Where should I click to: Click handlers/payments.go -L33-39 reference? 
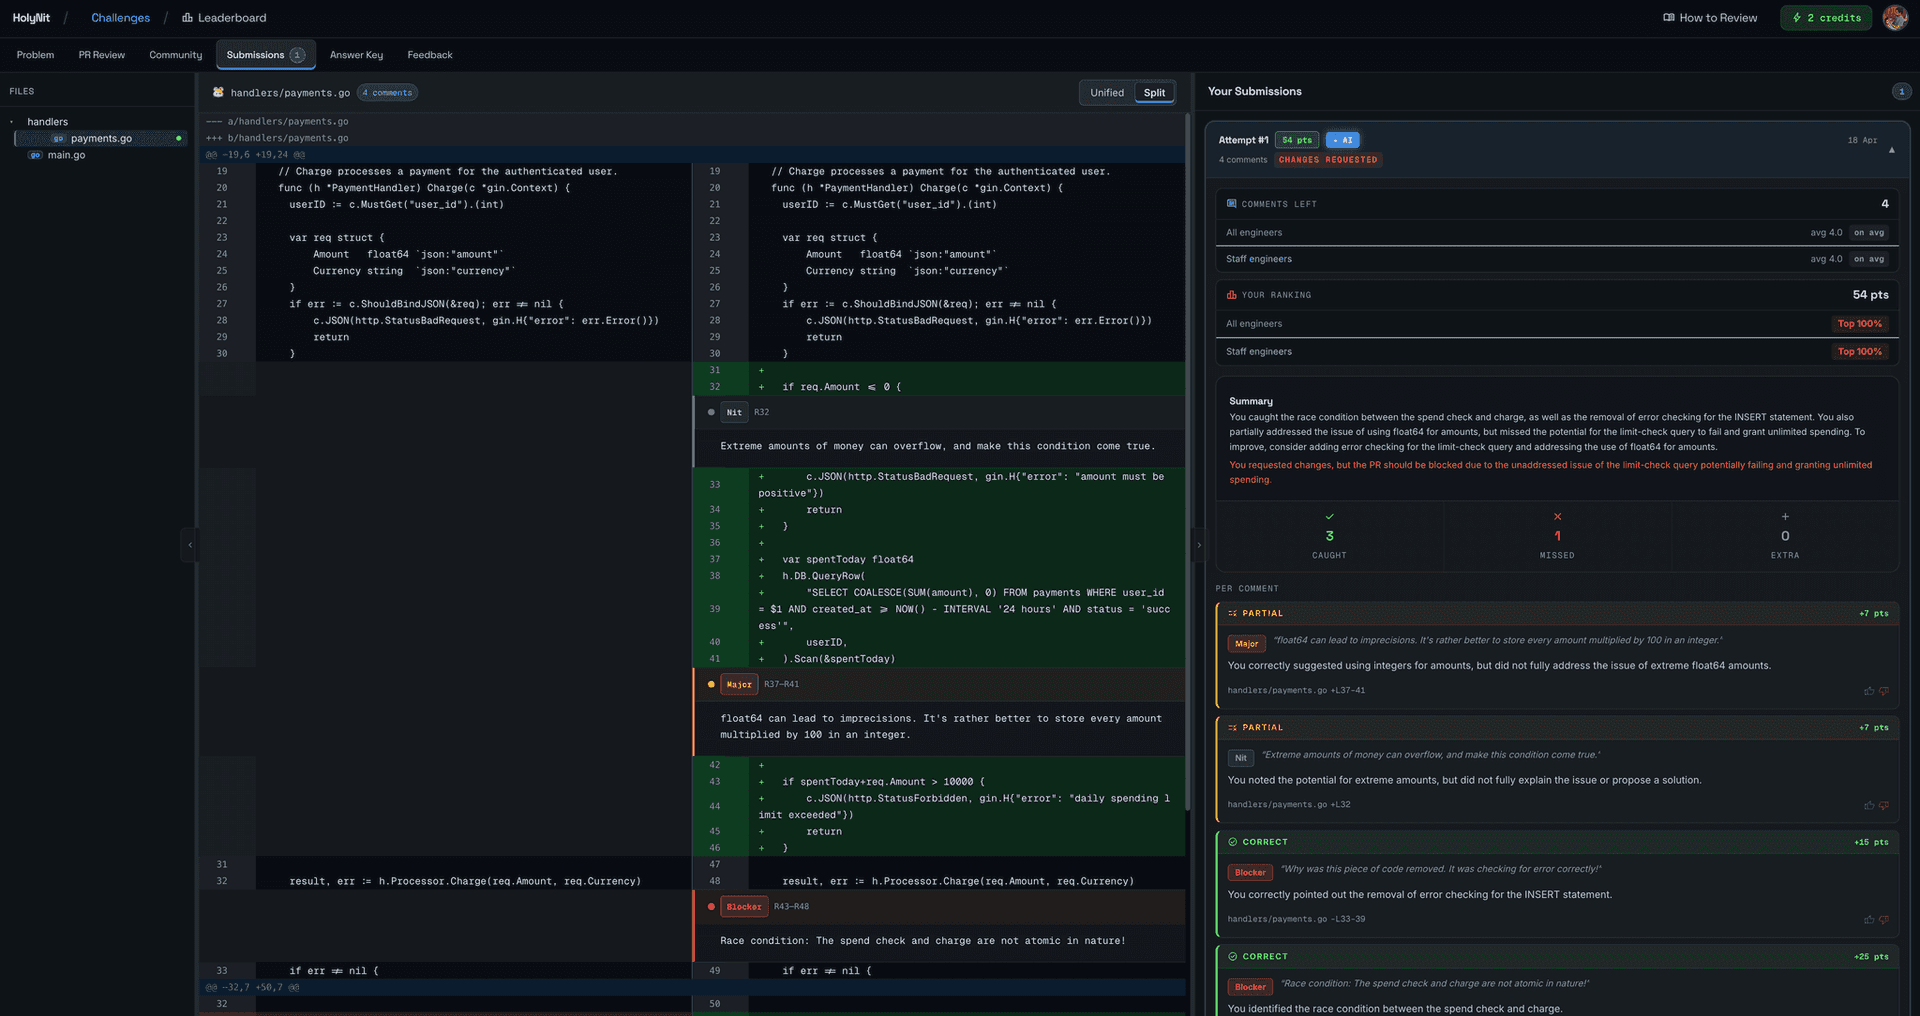1296,920
